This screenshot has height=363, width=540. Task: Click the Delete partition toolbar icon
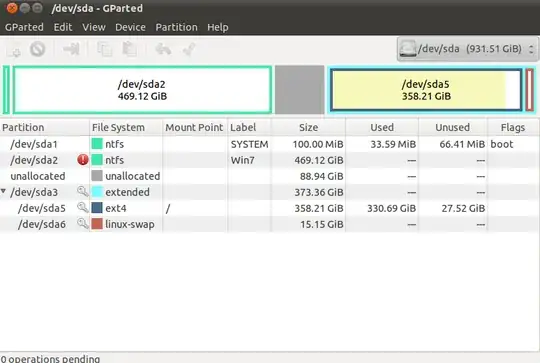38,49
